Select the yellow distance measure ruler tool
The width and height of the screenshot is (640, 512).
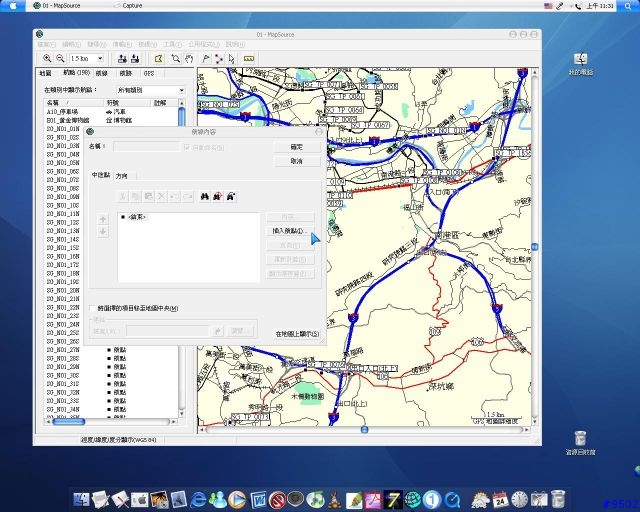(249, 58)
